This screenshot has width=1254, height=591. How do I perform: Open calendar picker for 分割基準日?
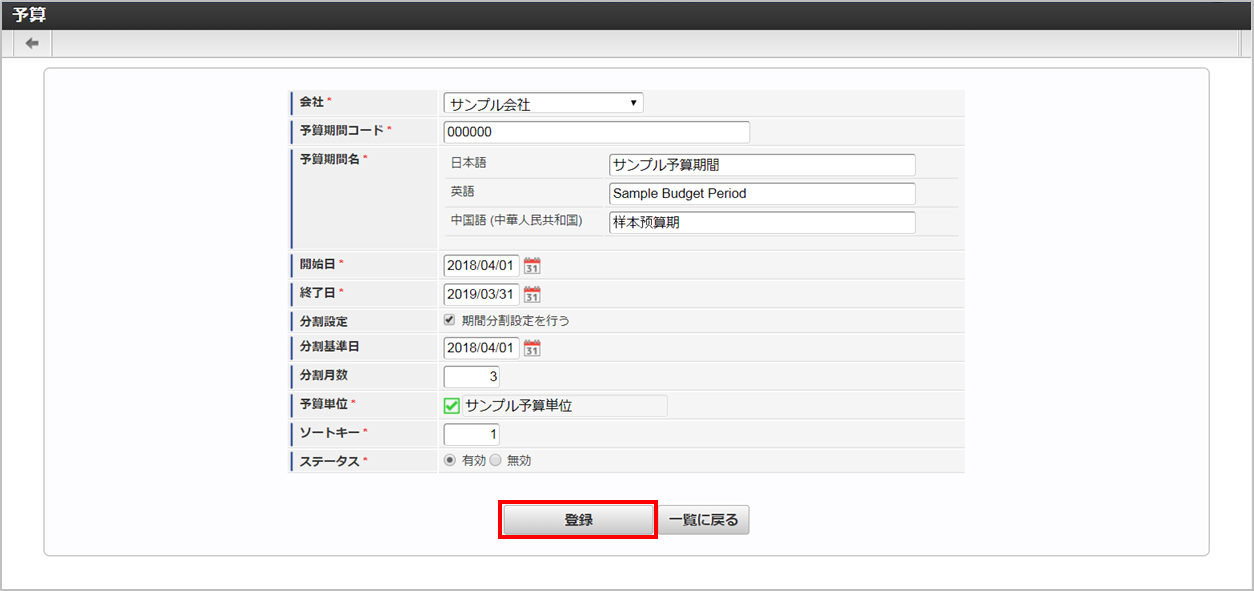(532, 348)
